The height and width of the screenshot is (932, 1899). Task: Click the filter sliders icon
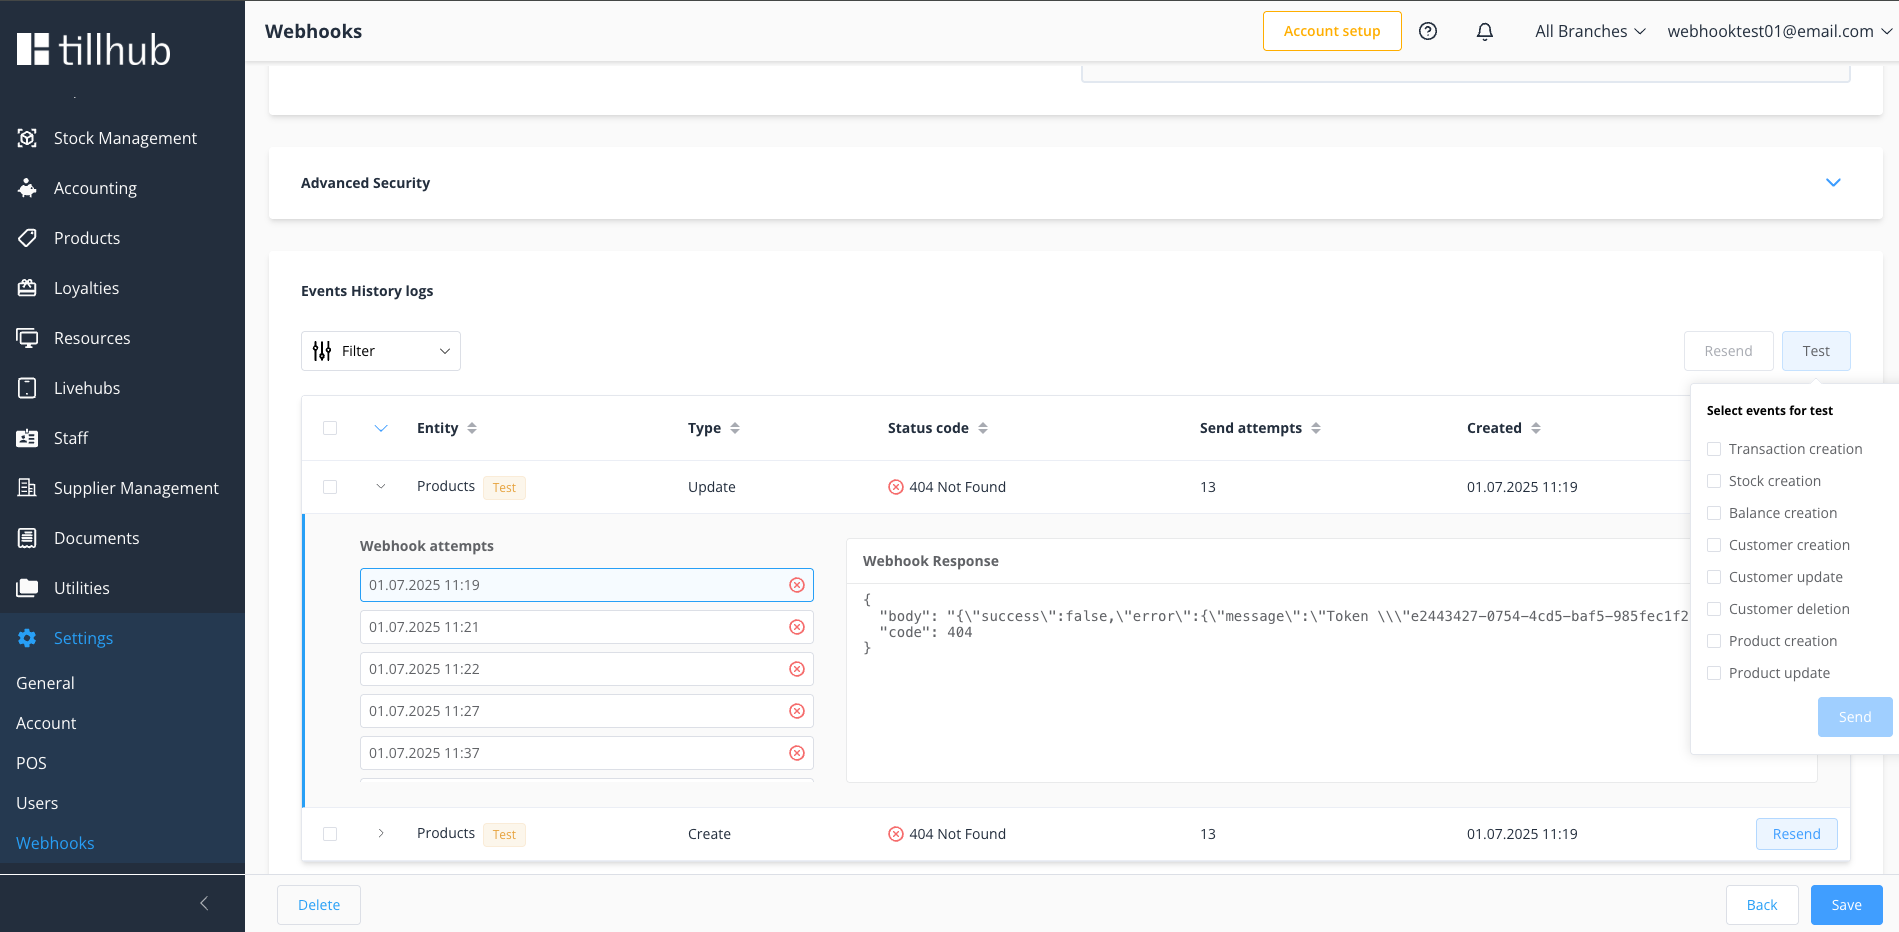point(322,351)
